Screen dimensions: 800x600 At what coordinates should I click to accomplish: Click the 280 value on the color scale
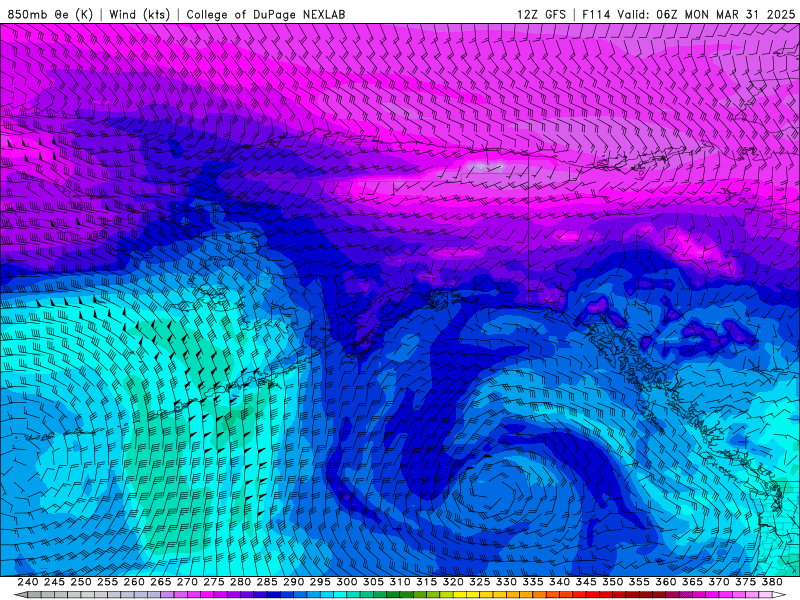pos(240,582)
